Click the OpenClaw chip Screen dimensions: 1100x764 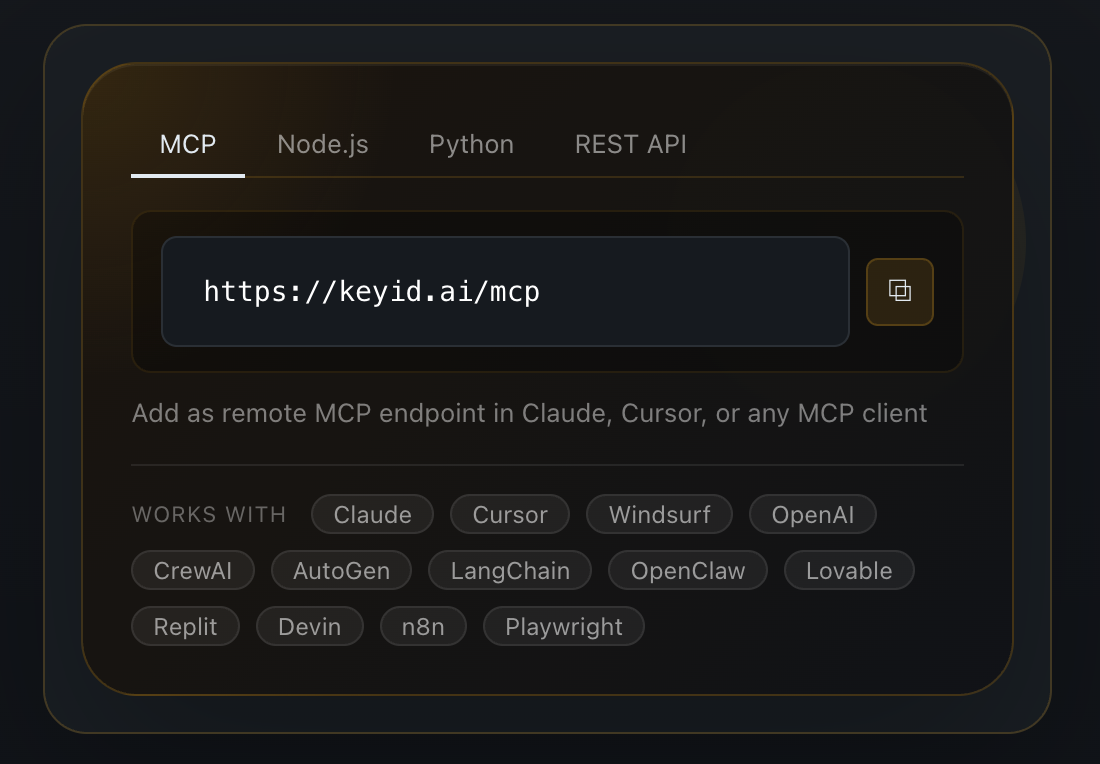coord(687,570)
